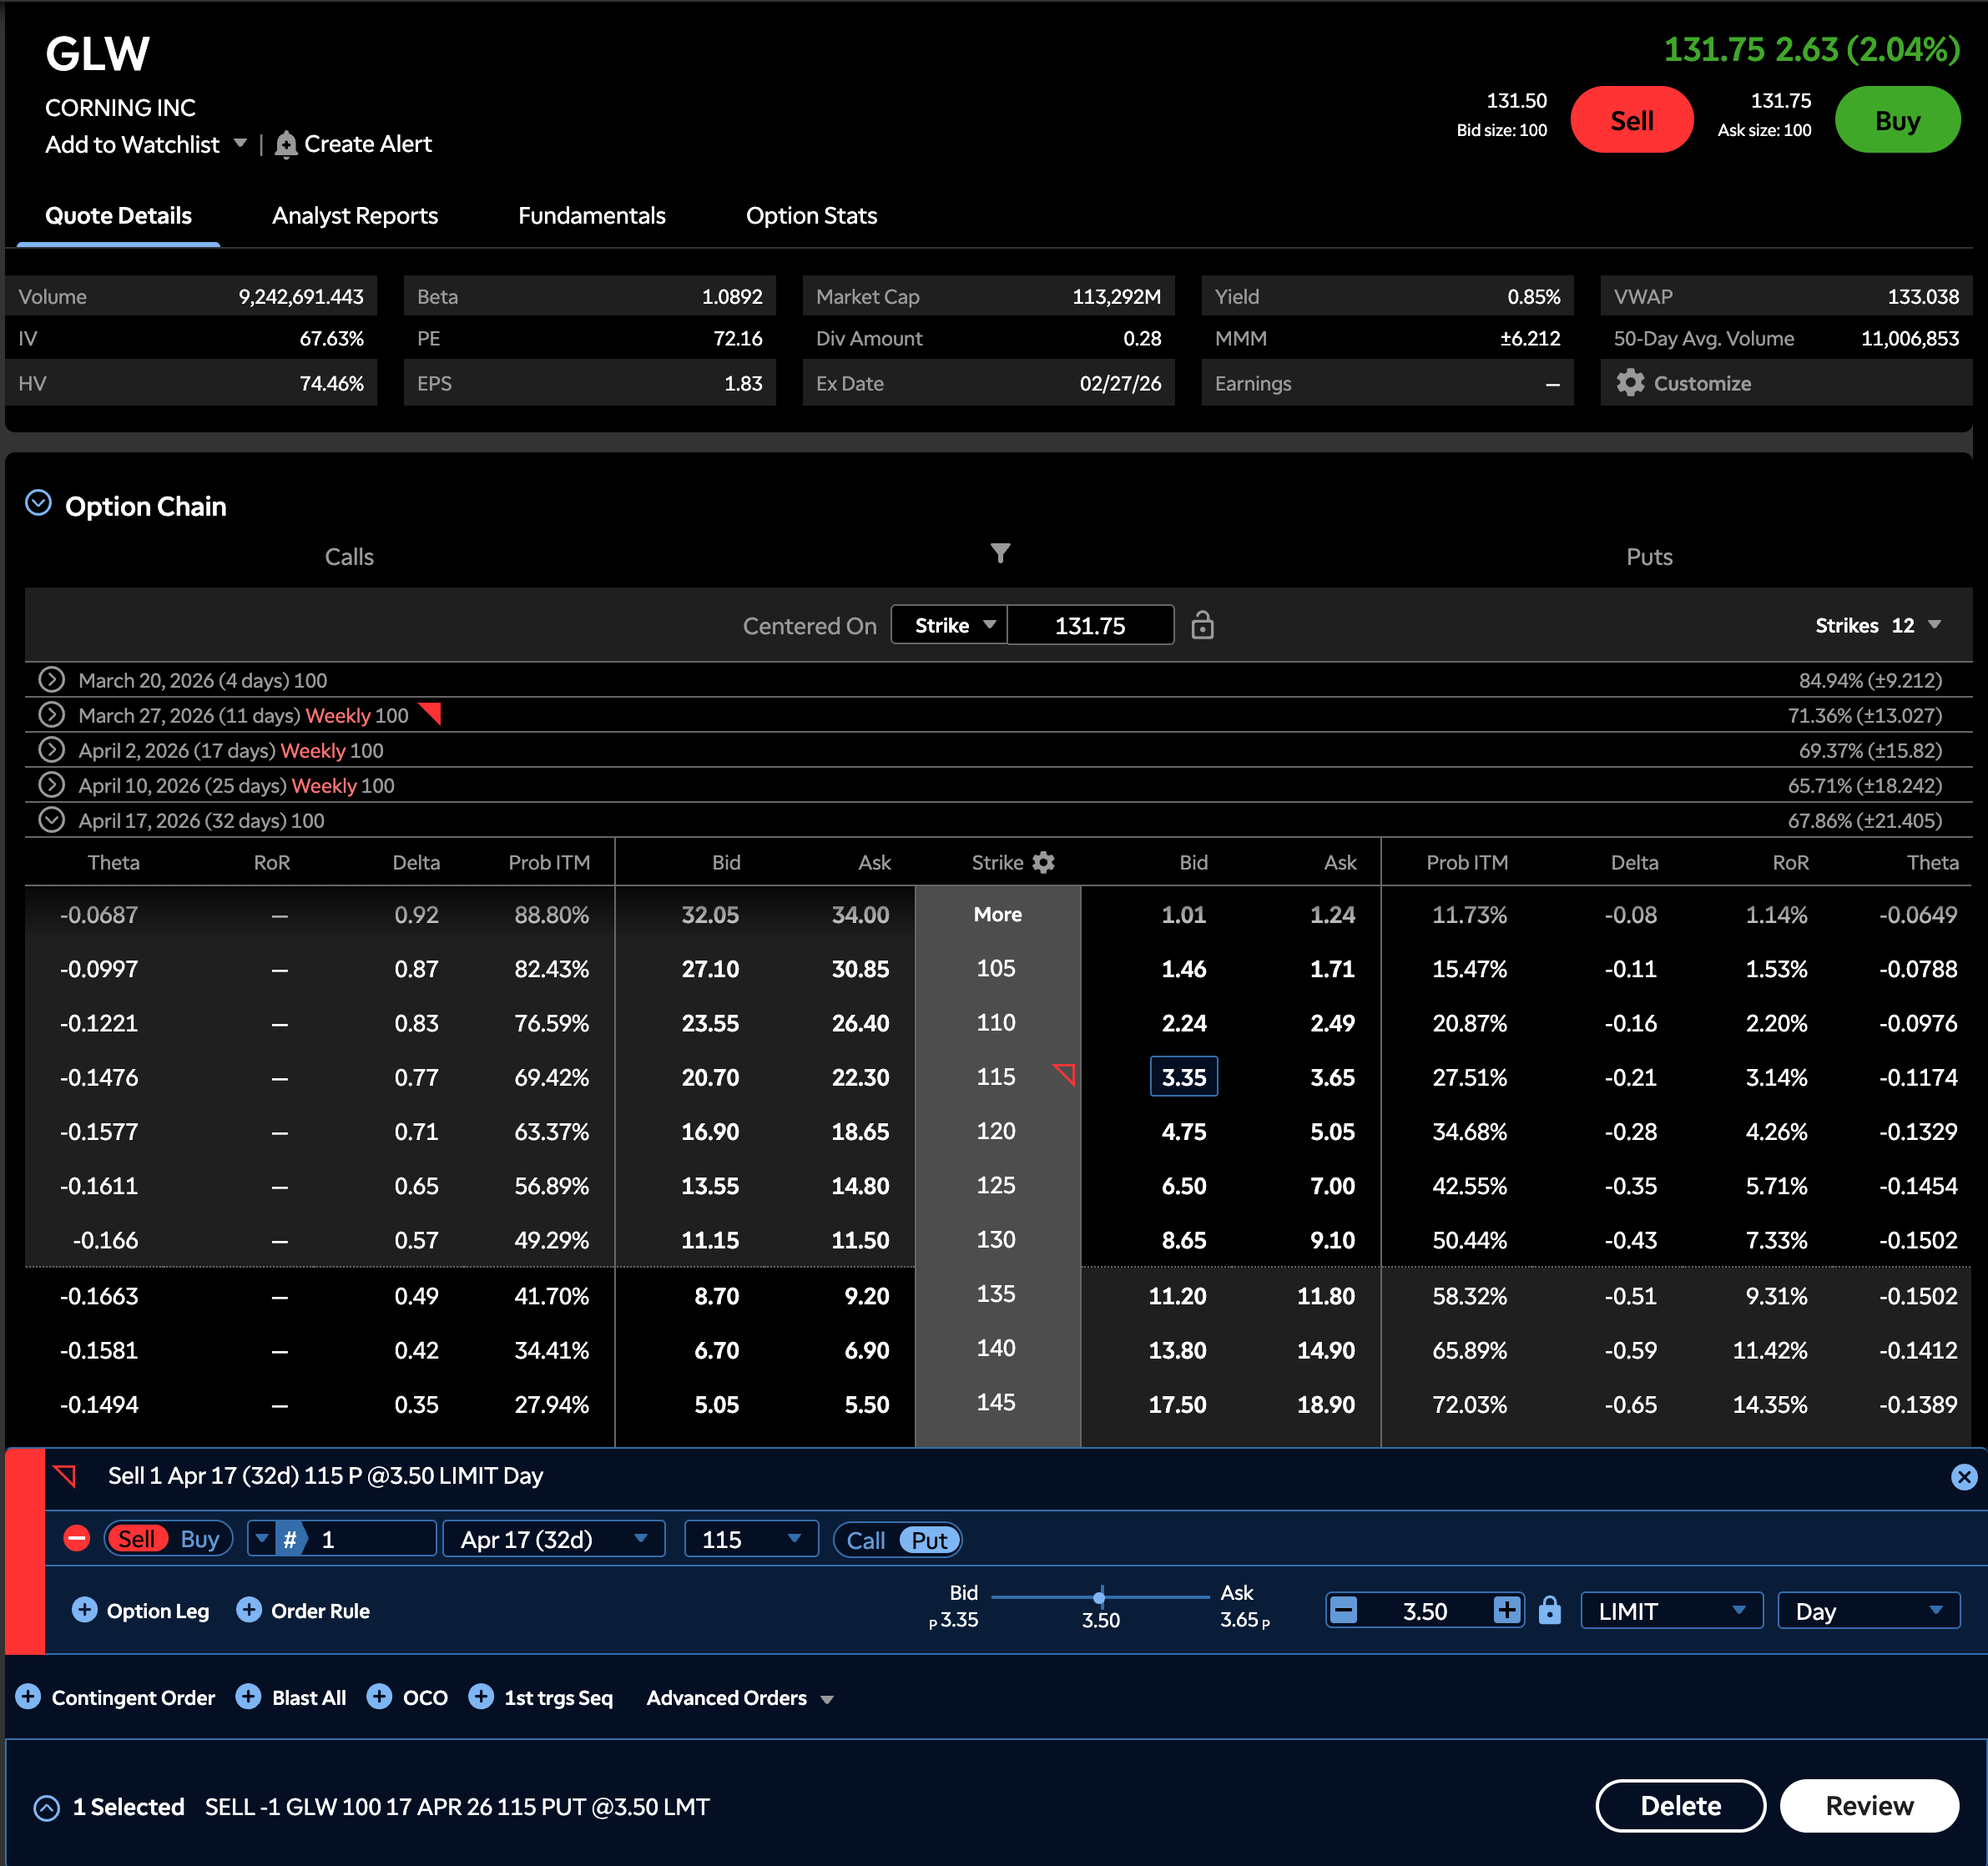Switch to the Analyst Reports tab
Image resolution: width=1988 pixels, height=1866 pixels.
355,216
